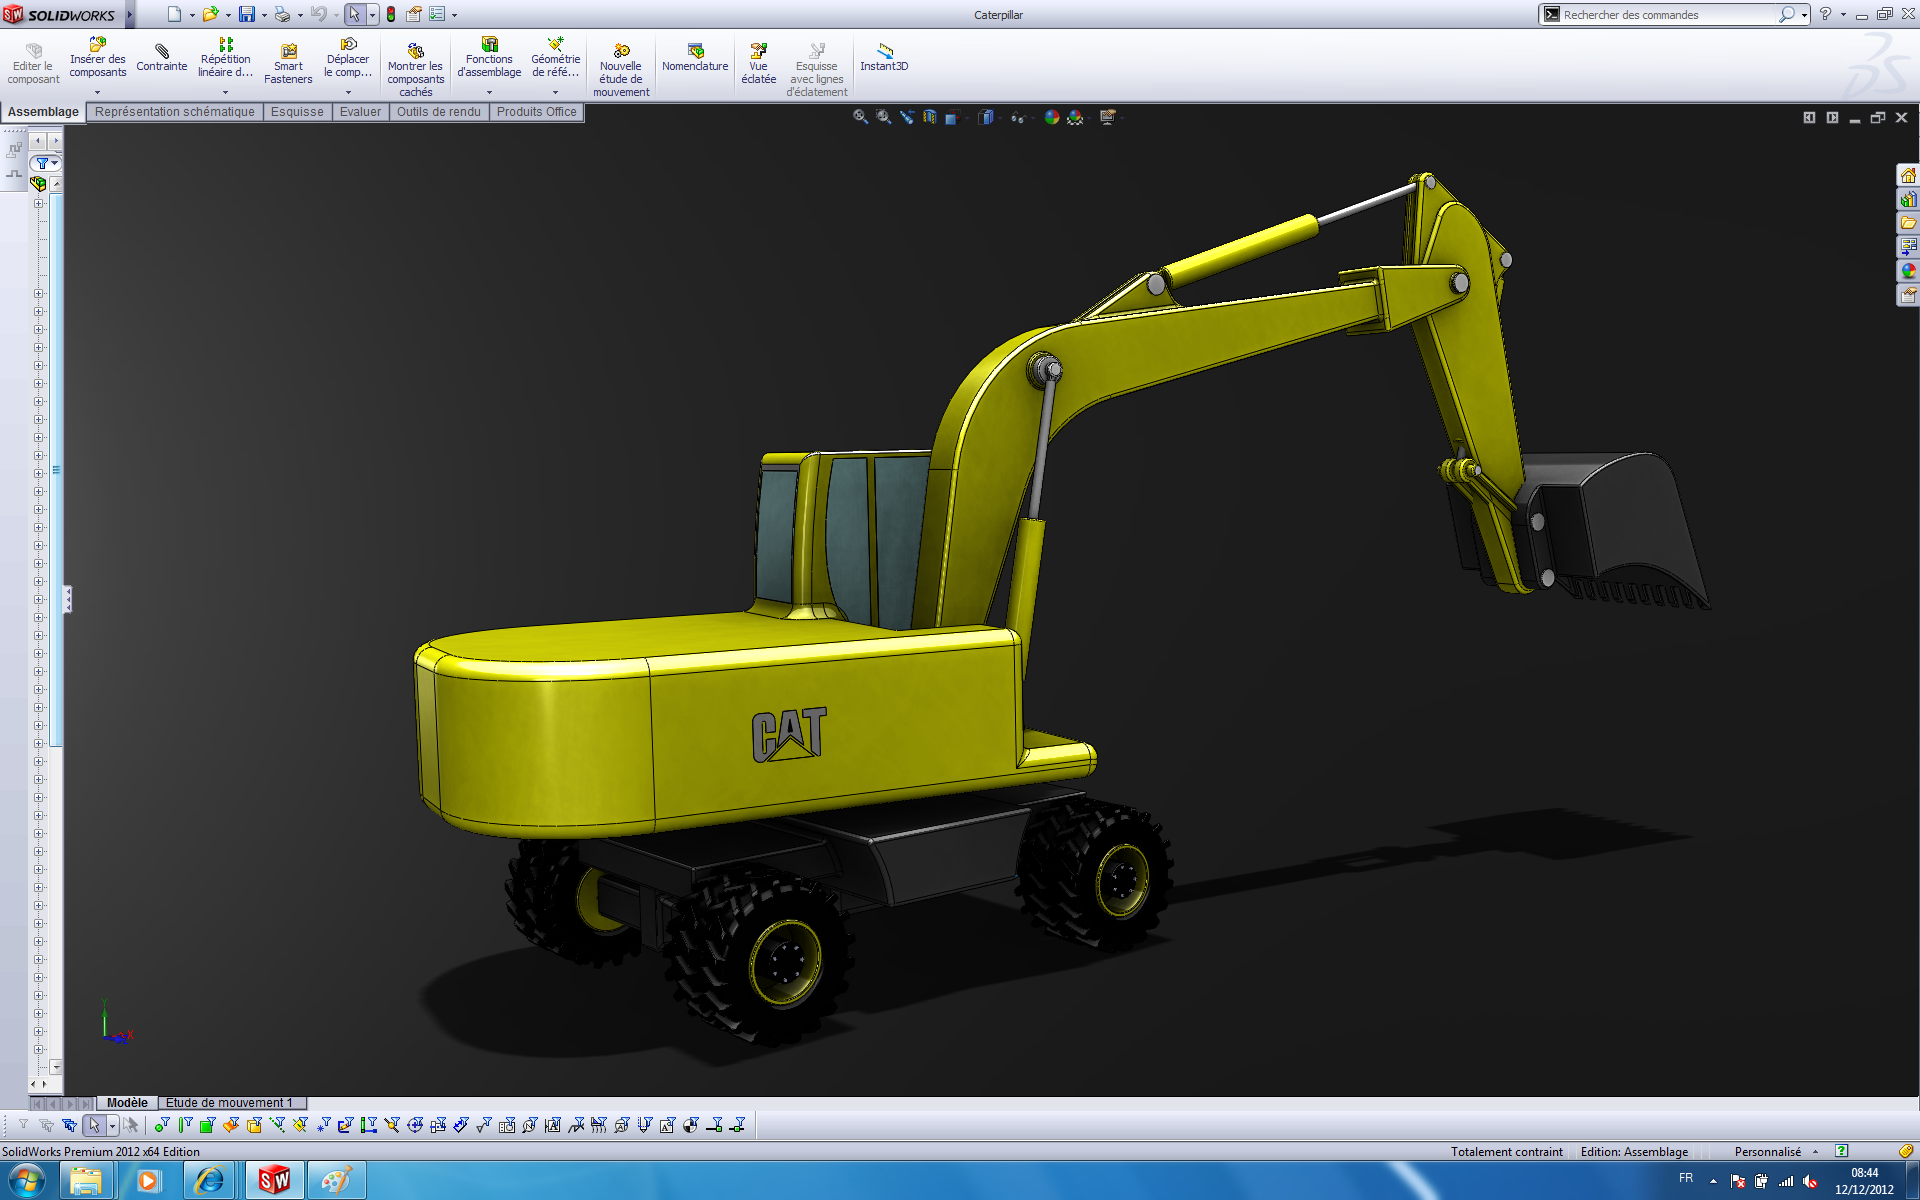
Task: Toggle the Filter Axes selection filter
Action: click(277, 1126)
